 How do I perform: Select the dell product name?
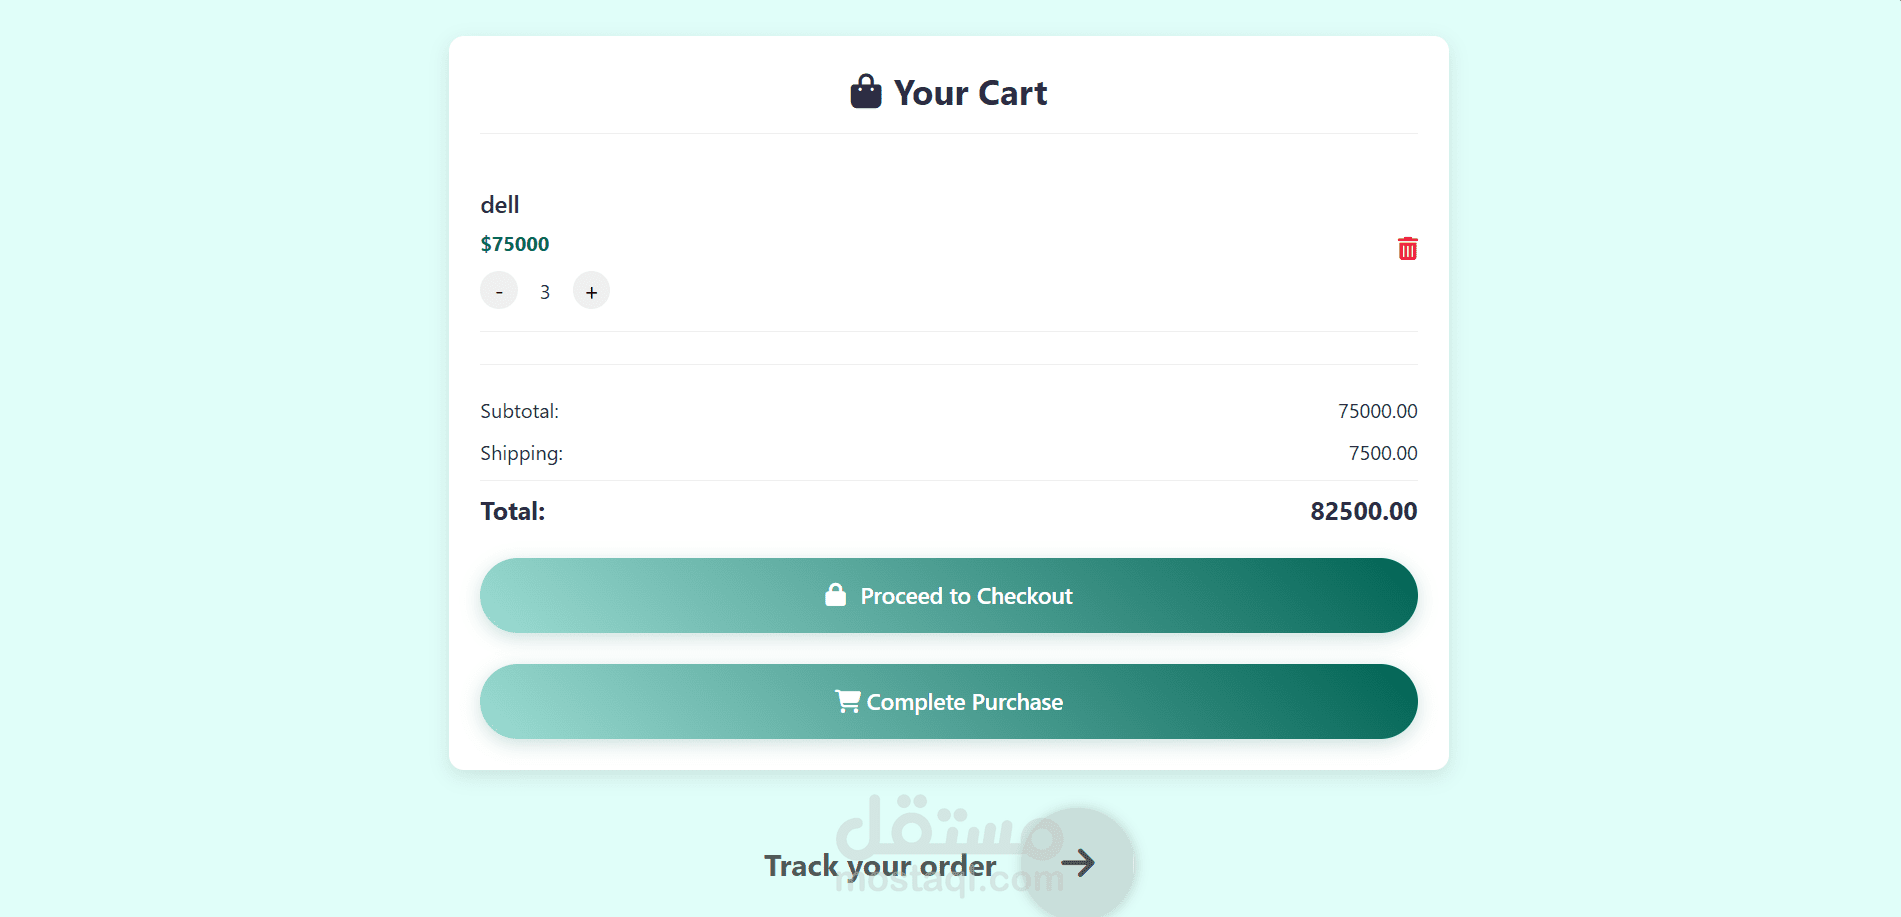pos(500,205)
